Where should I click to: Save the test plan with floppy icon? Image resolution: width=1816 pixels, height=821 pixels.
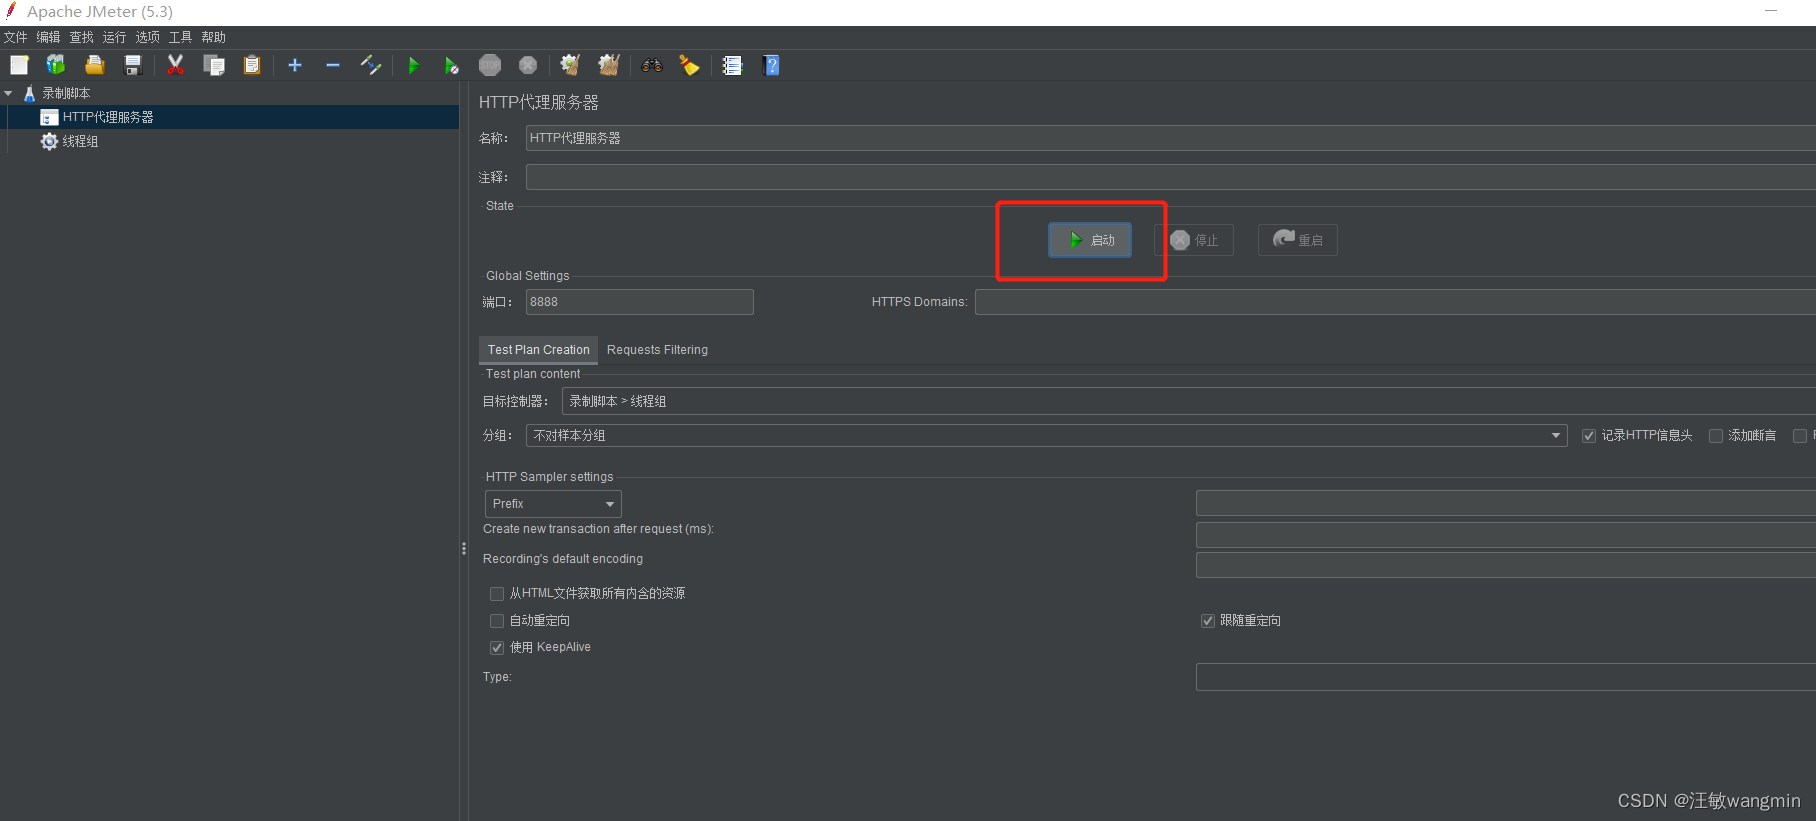click(x=132, y=65)
